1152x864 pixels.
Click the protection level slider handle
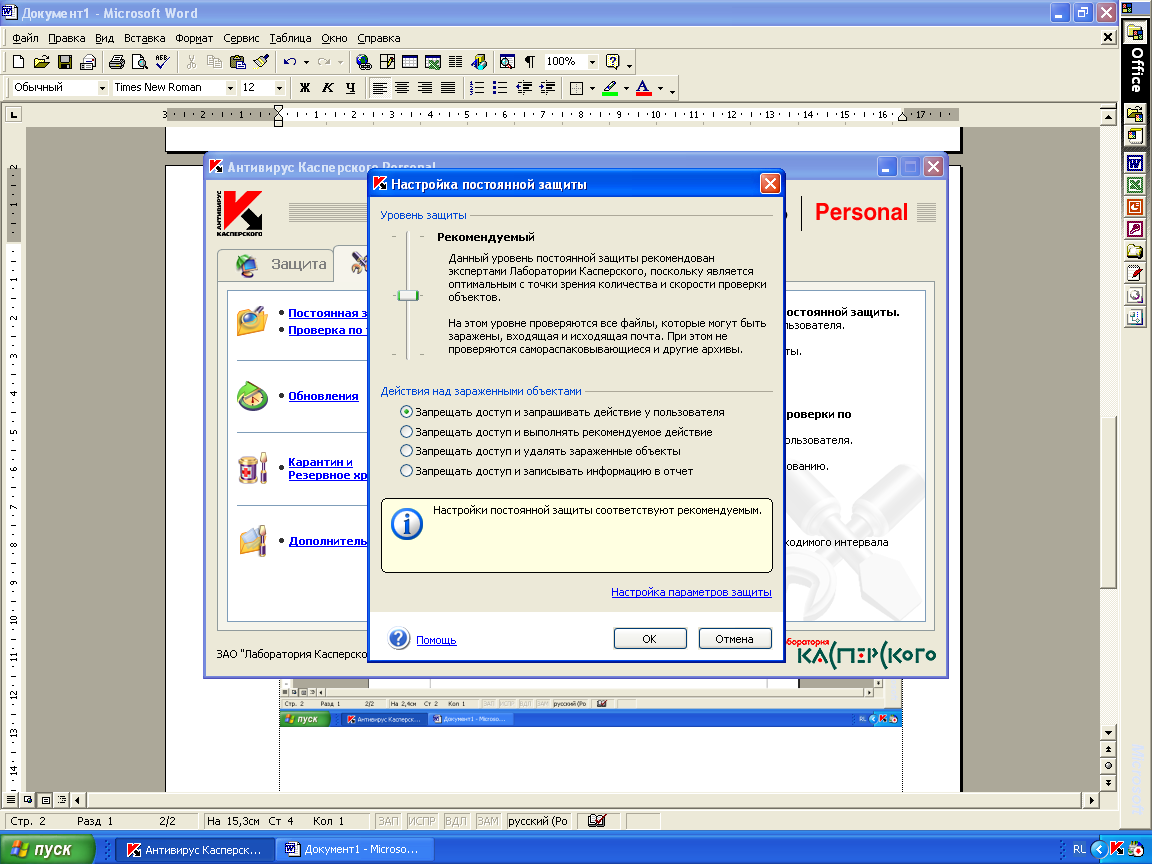click(408, 295)
